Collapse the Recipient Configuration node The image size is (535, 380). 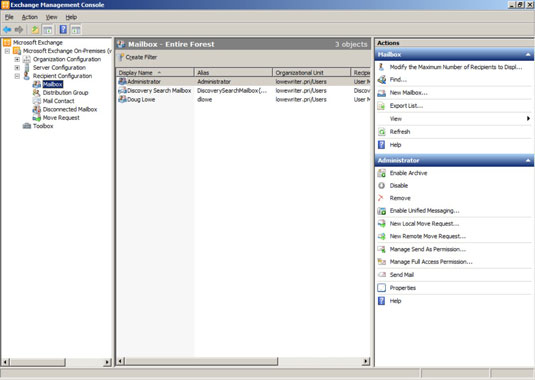point(17,76)
